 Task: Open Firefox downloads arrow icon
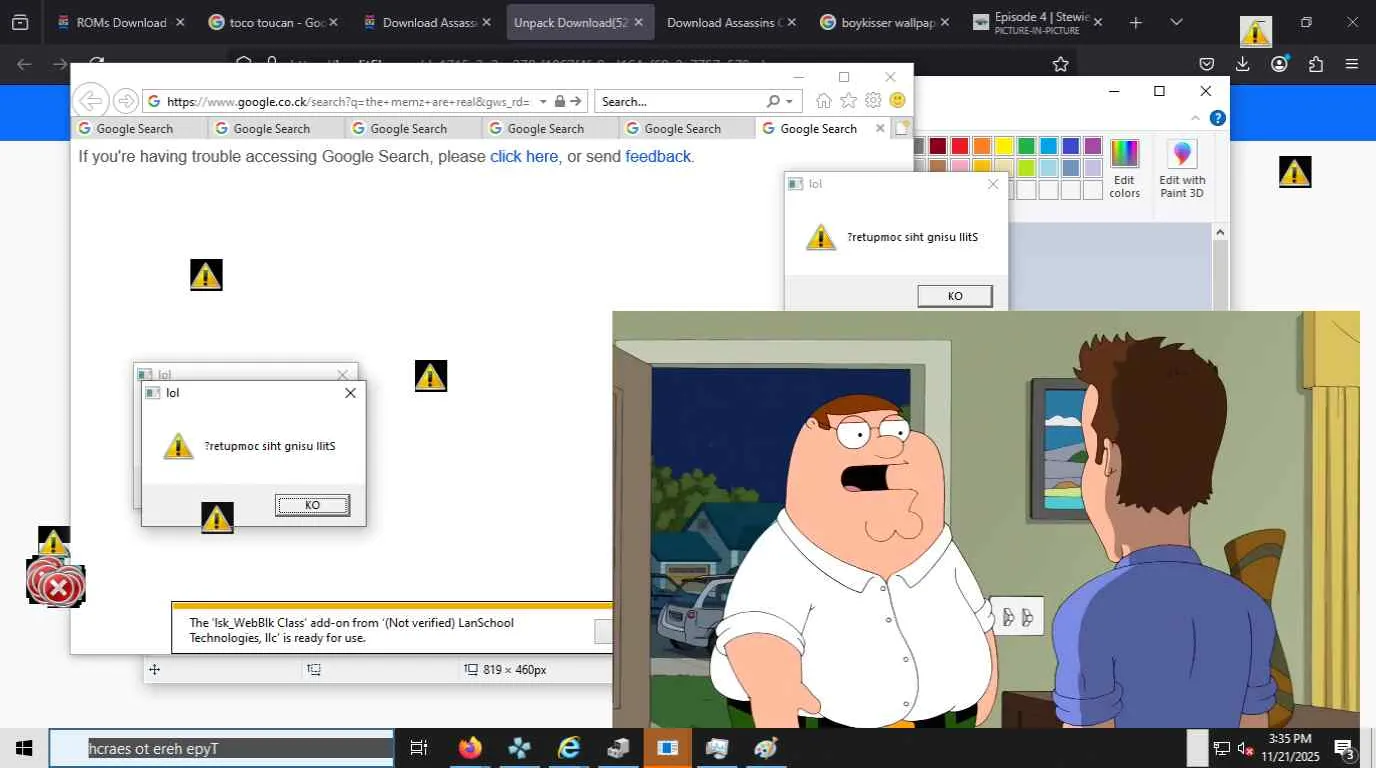pos(1243,64)
